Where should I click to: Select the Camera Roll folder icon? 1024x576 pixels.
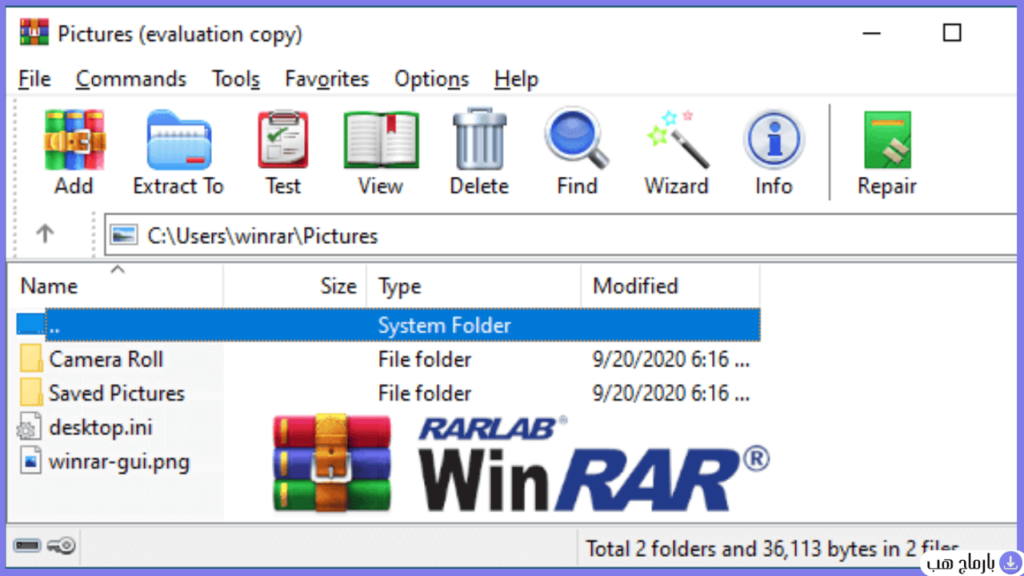pyautogui.click(x=30, y=359)
